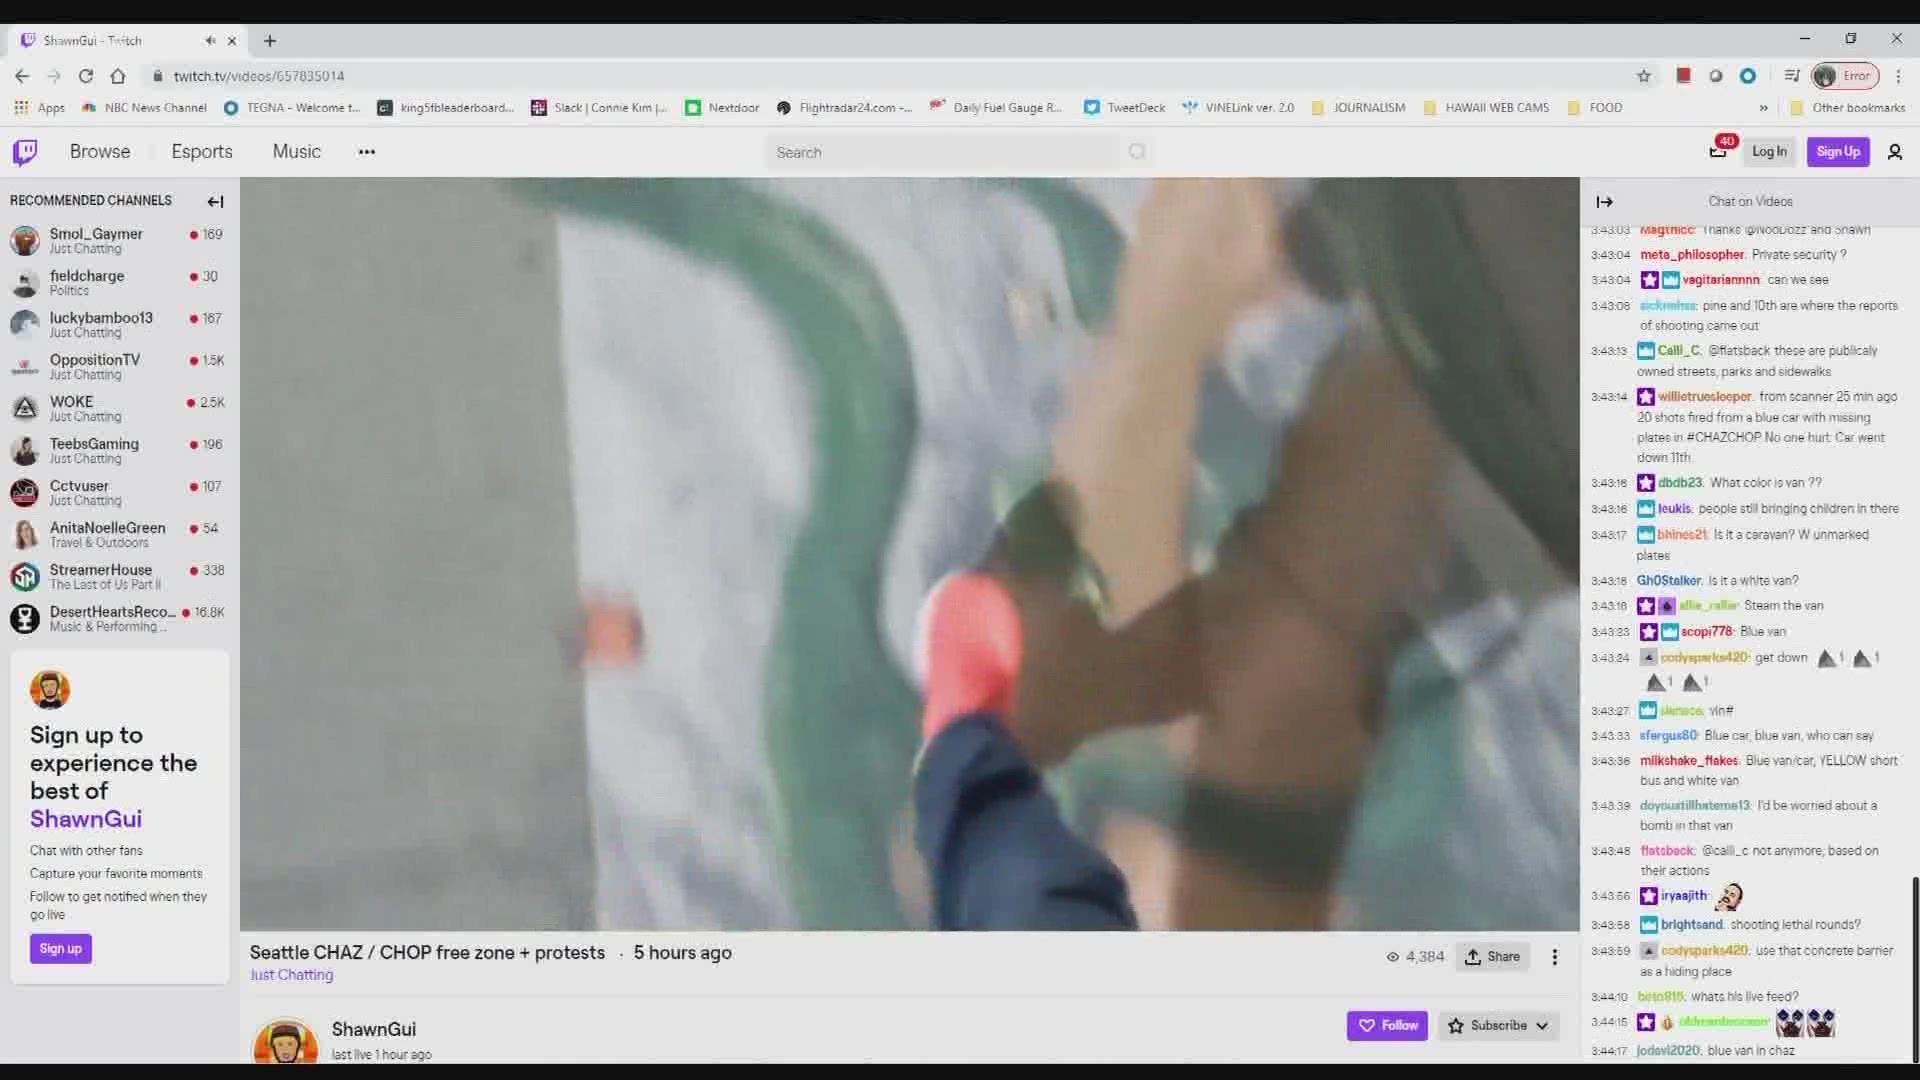The width and height of the screenshot is (1920, 1080).
Task: Collapse the Recommended Channels sidebar
Action: click(215, 202)
